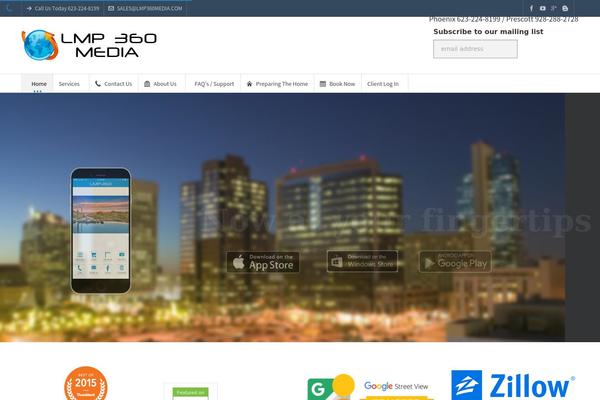Click the Download on the App Store badge
This screenshot has height=400, width=600.
pos(263,262)
